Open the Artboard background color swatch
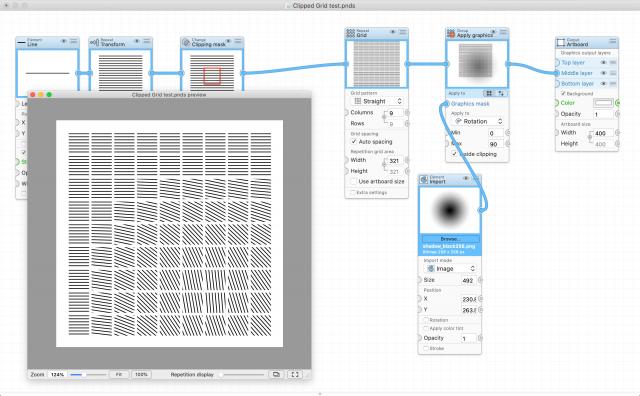 coord(603,102)
